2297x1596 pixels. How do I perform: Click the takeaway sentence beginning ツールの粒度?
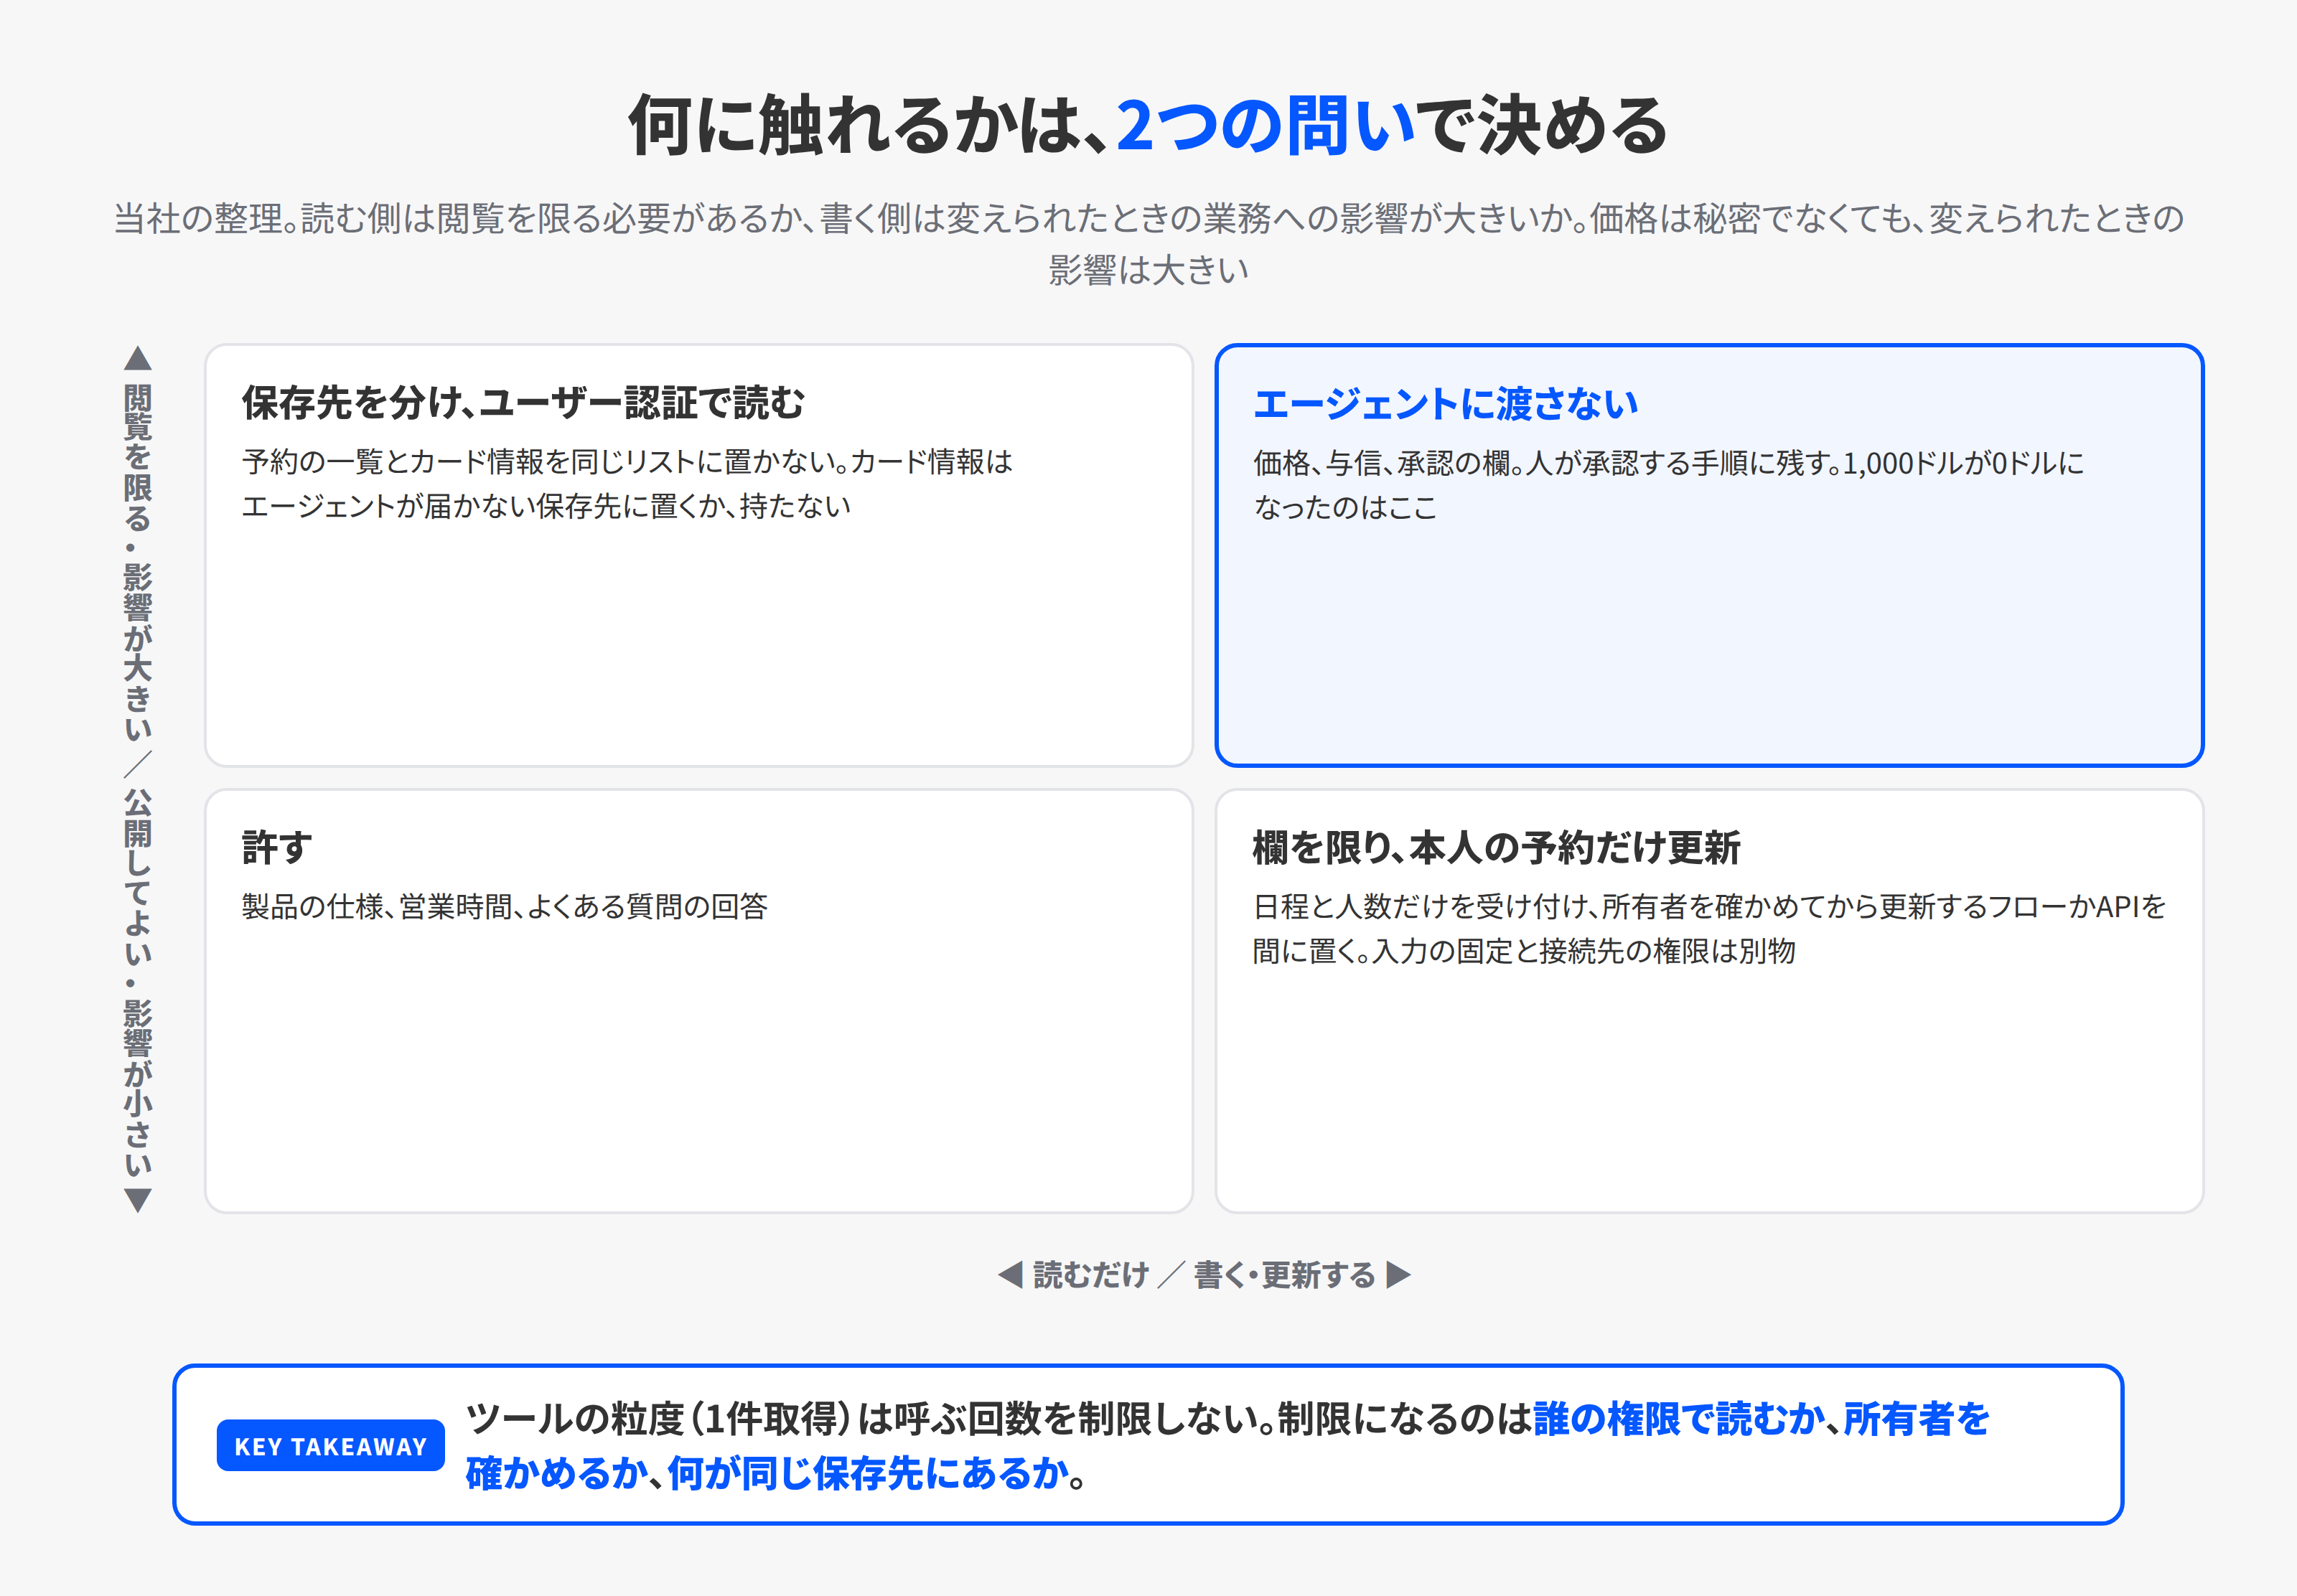(x=1228, y=1446)
